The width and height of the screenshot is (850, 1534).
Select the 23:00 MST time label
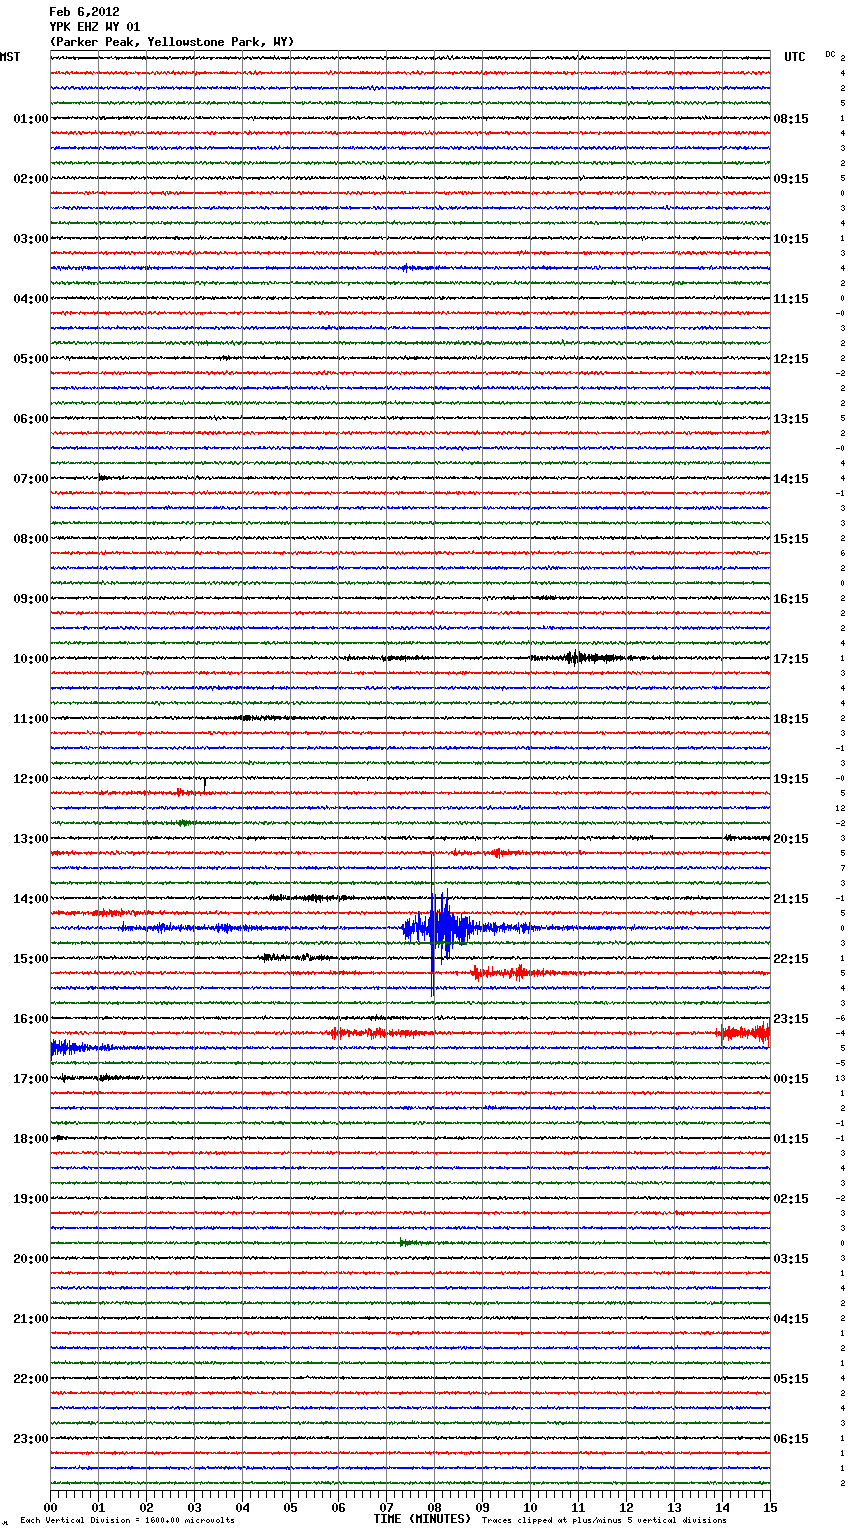pyautogui.click(x=30, y=1439)
